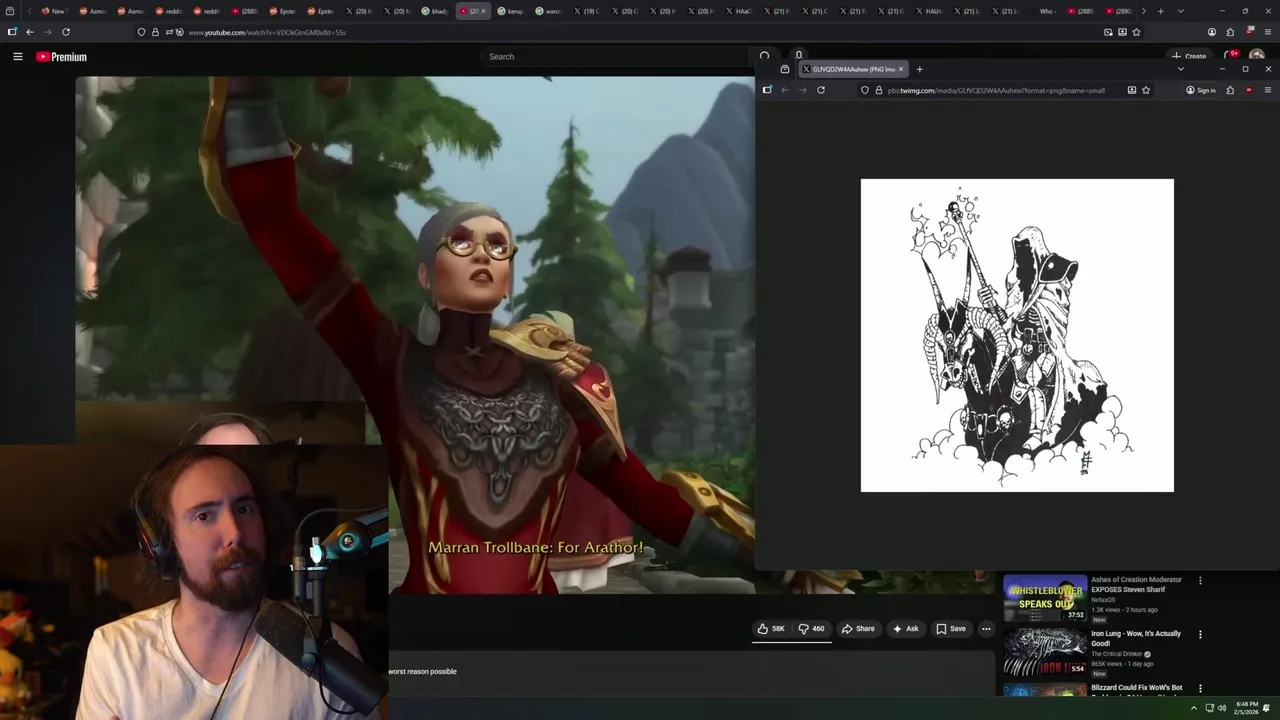Open the YouTube account avatar menu
The image size is (1280, 720).
1257,56
